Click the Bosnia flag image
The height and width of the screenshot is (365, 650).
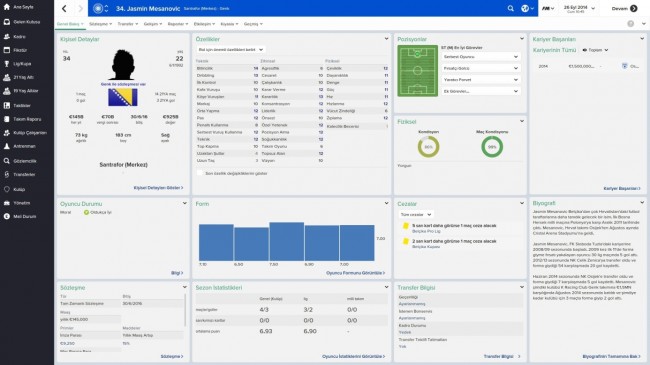pyautogui.click(x=123, y=97)
